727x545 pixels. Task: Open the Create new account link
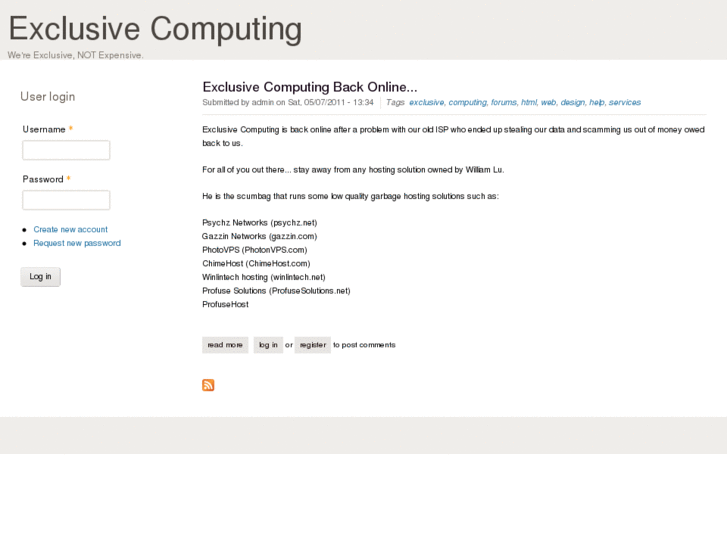[x=70, y=229]
